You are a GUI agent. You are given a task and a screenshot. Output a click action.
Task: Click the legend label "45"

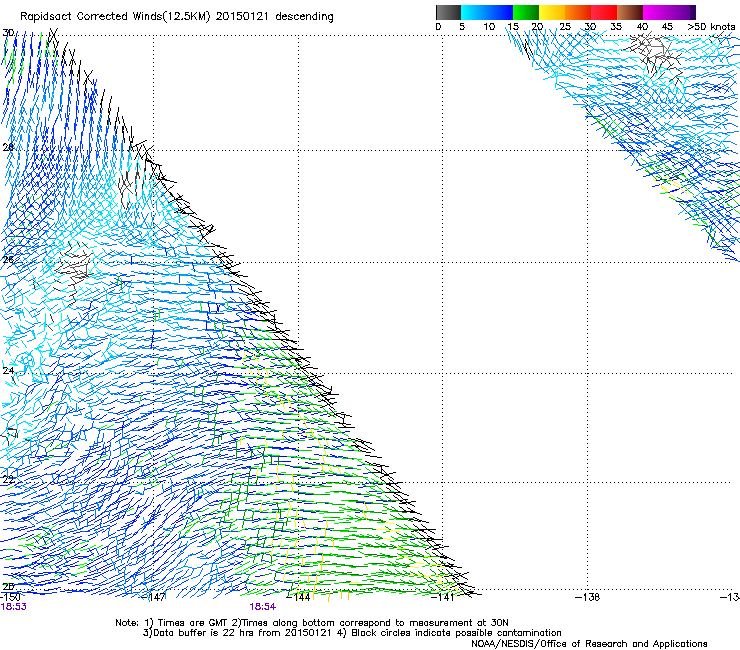667,27
